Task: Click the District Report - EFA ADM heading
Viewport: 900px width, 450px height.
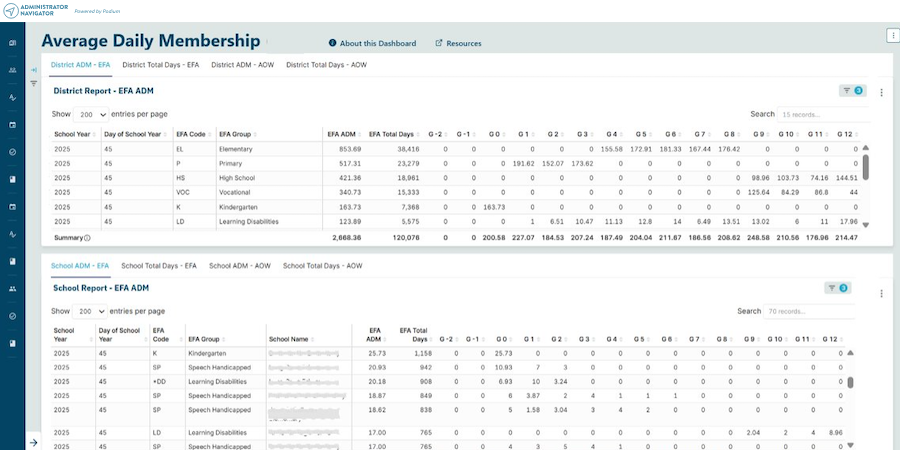Action: [x=103, y=91]
